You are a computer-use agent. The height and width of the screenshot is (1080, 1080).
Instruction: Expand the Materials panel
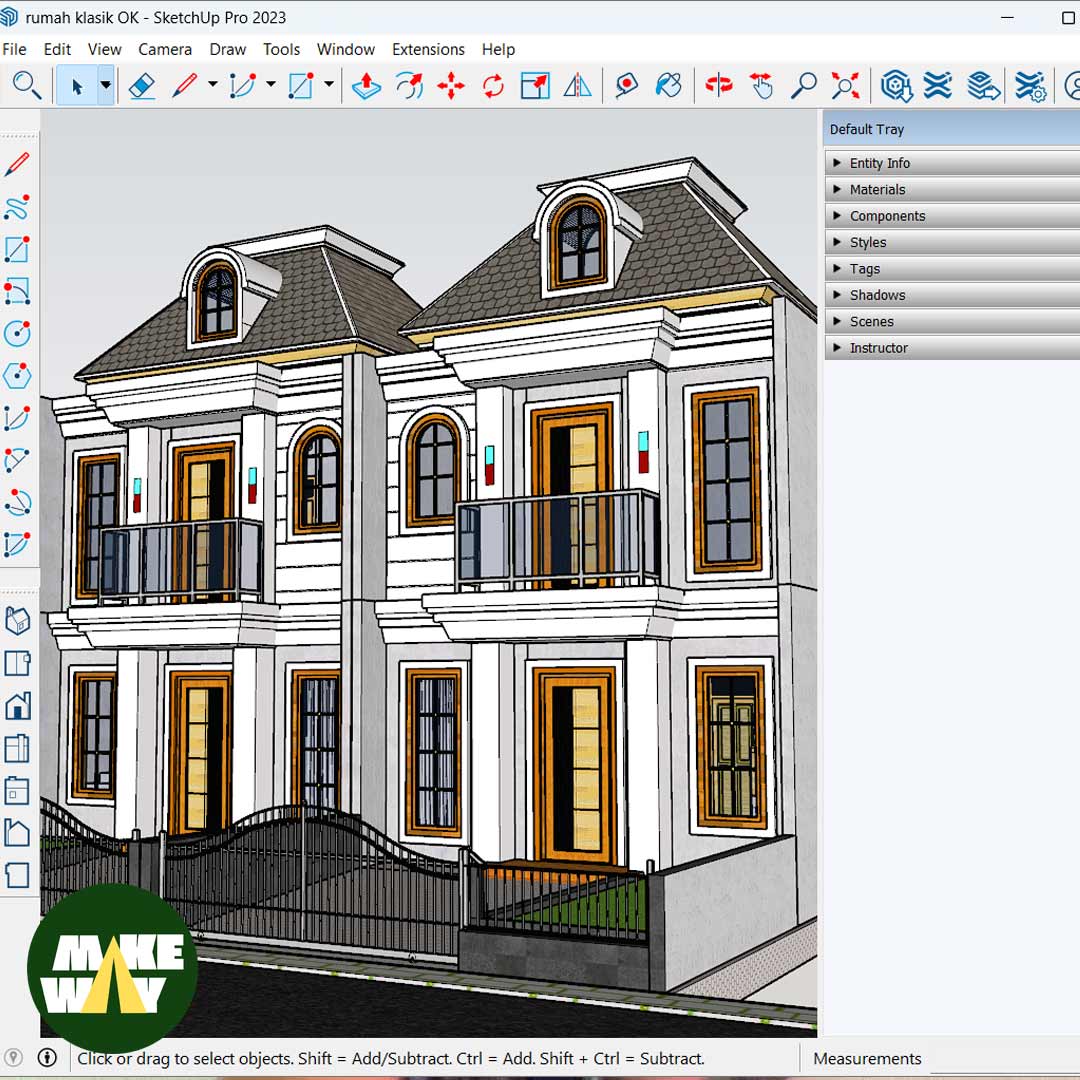point(878,189)
